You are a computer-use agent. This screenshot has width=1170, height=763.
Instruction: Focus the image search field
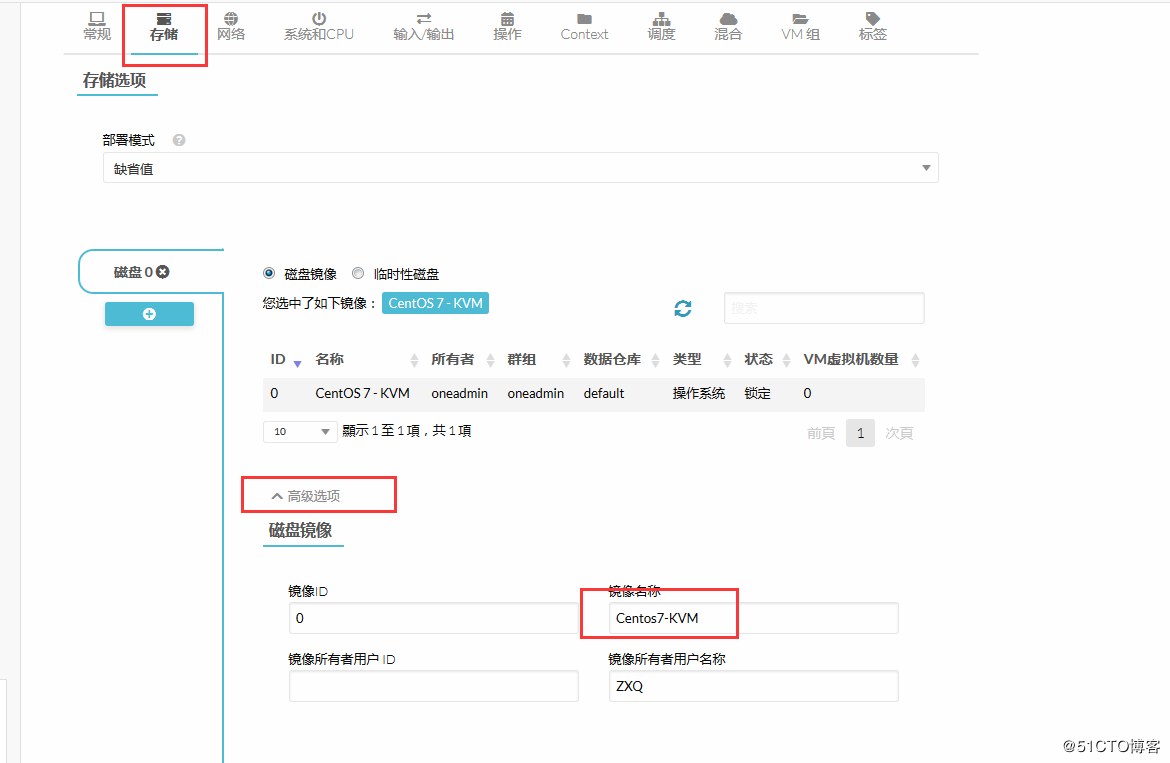825,308
